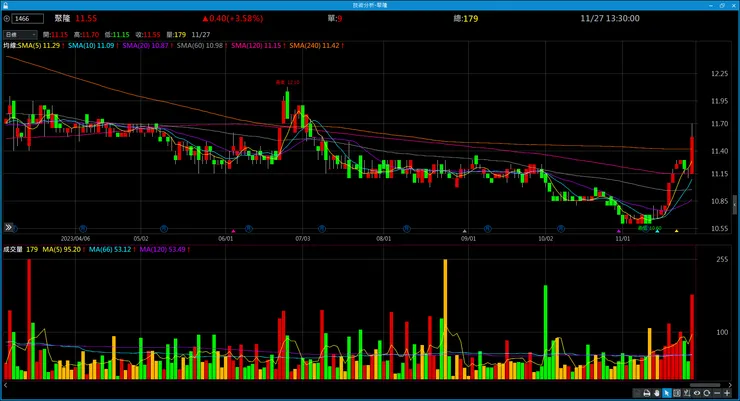The image size is (740, 401).
Task: Click the split-view layout icon
Action: point(677,393)
